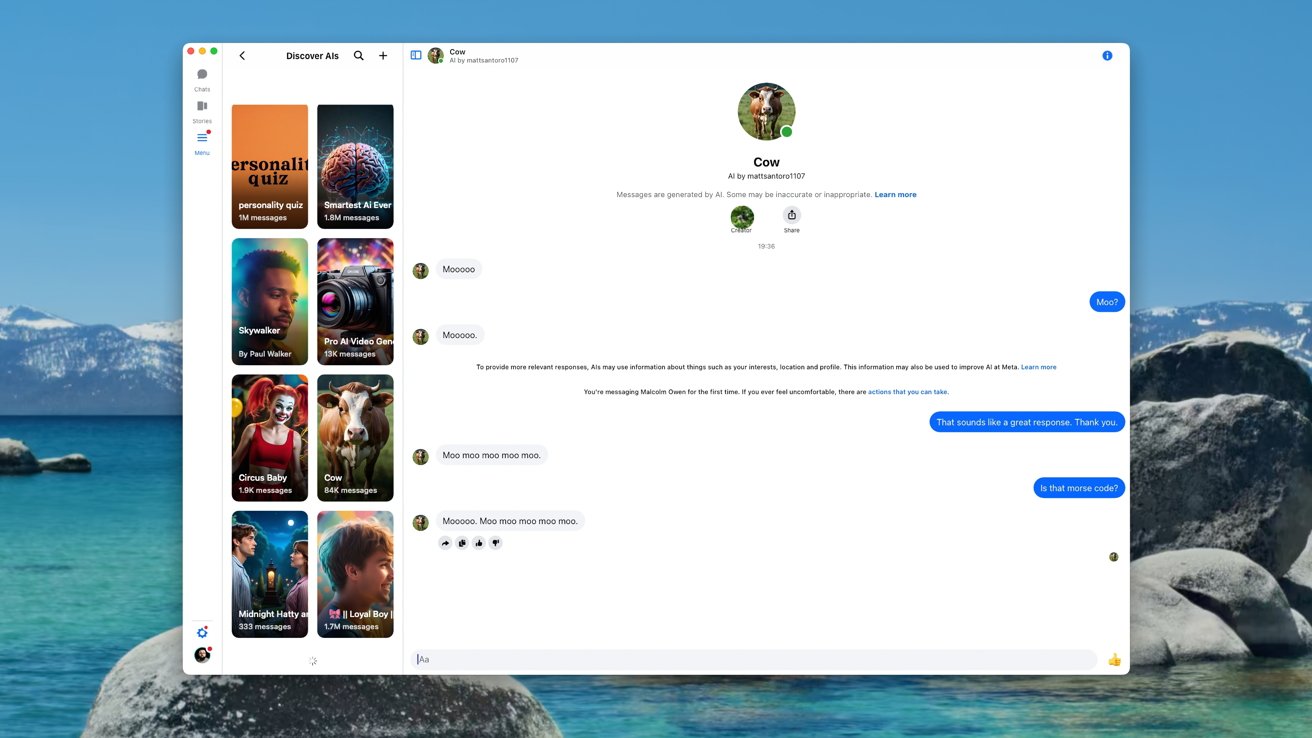Give a thumbs up to Cow's message
This screenshot has height=738, width=1312.
tap(478, 542)
